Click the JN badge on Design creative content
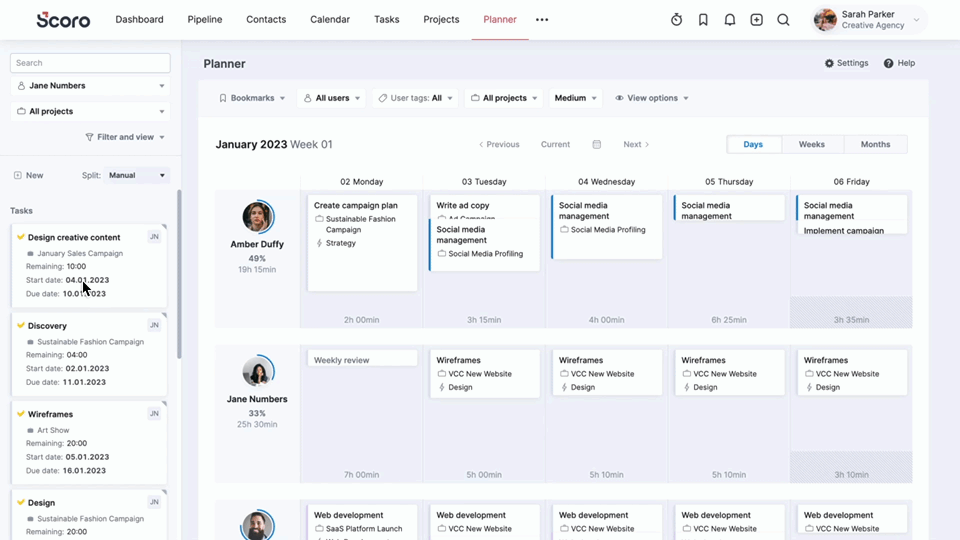Screen dimensions: 960x540 pos(154,236)
